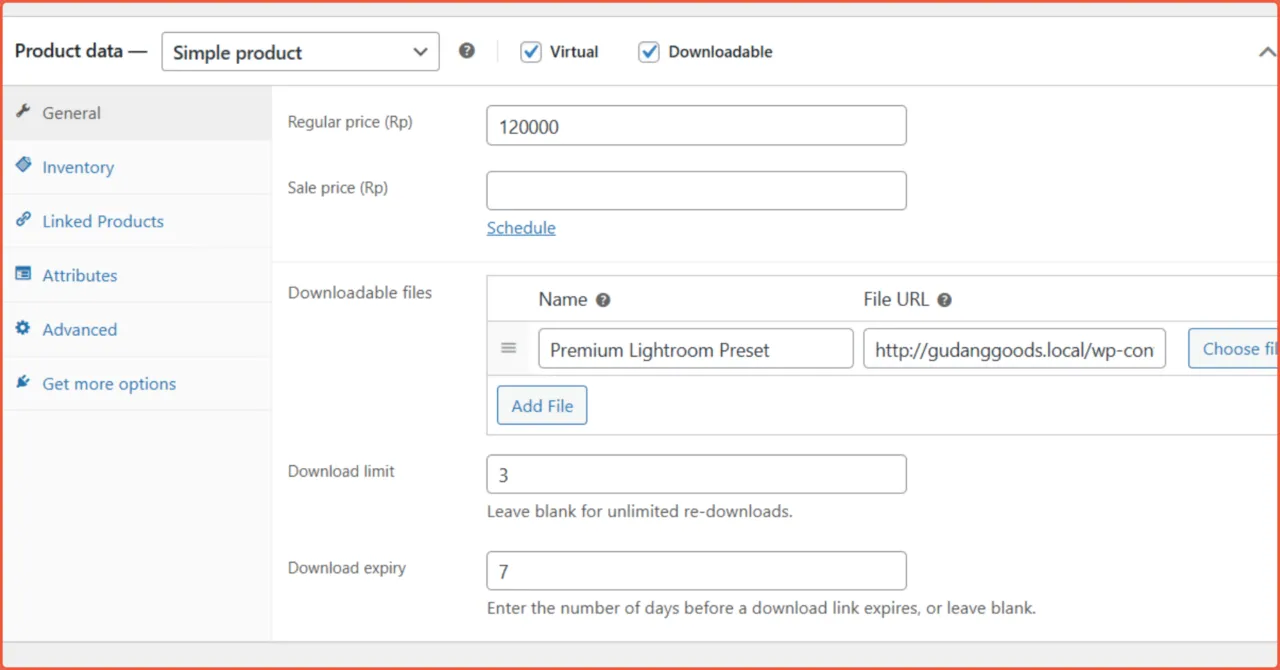The image size is (1280, 670).
Task: Switch to the Advanced tab
Action: [79, 328]
